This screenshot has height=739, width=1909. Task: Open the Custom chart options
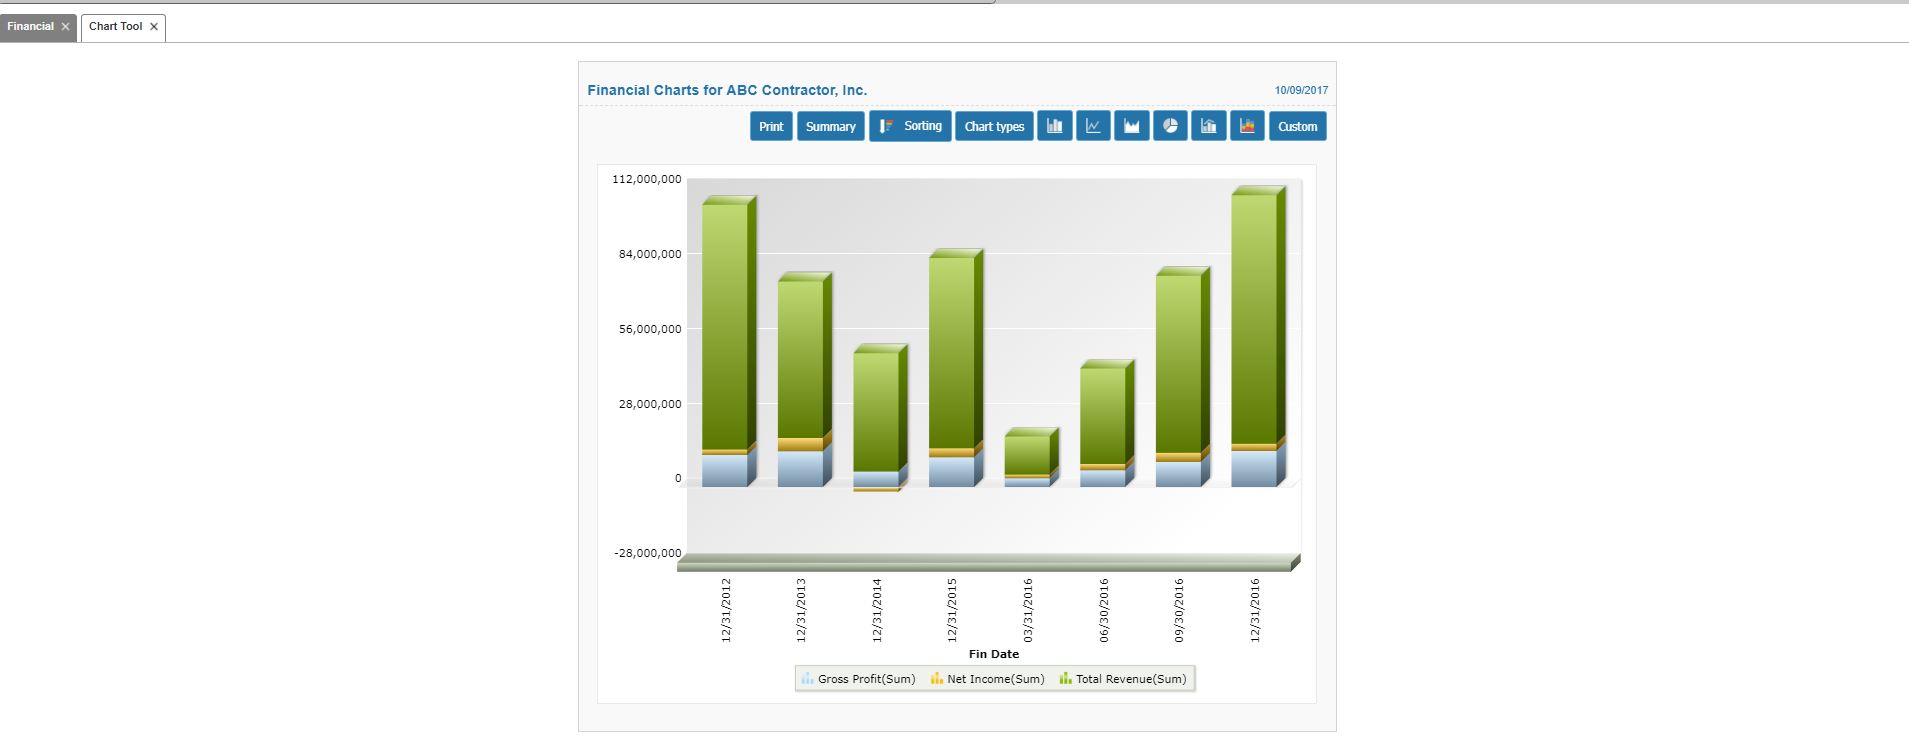1297,126
